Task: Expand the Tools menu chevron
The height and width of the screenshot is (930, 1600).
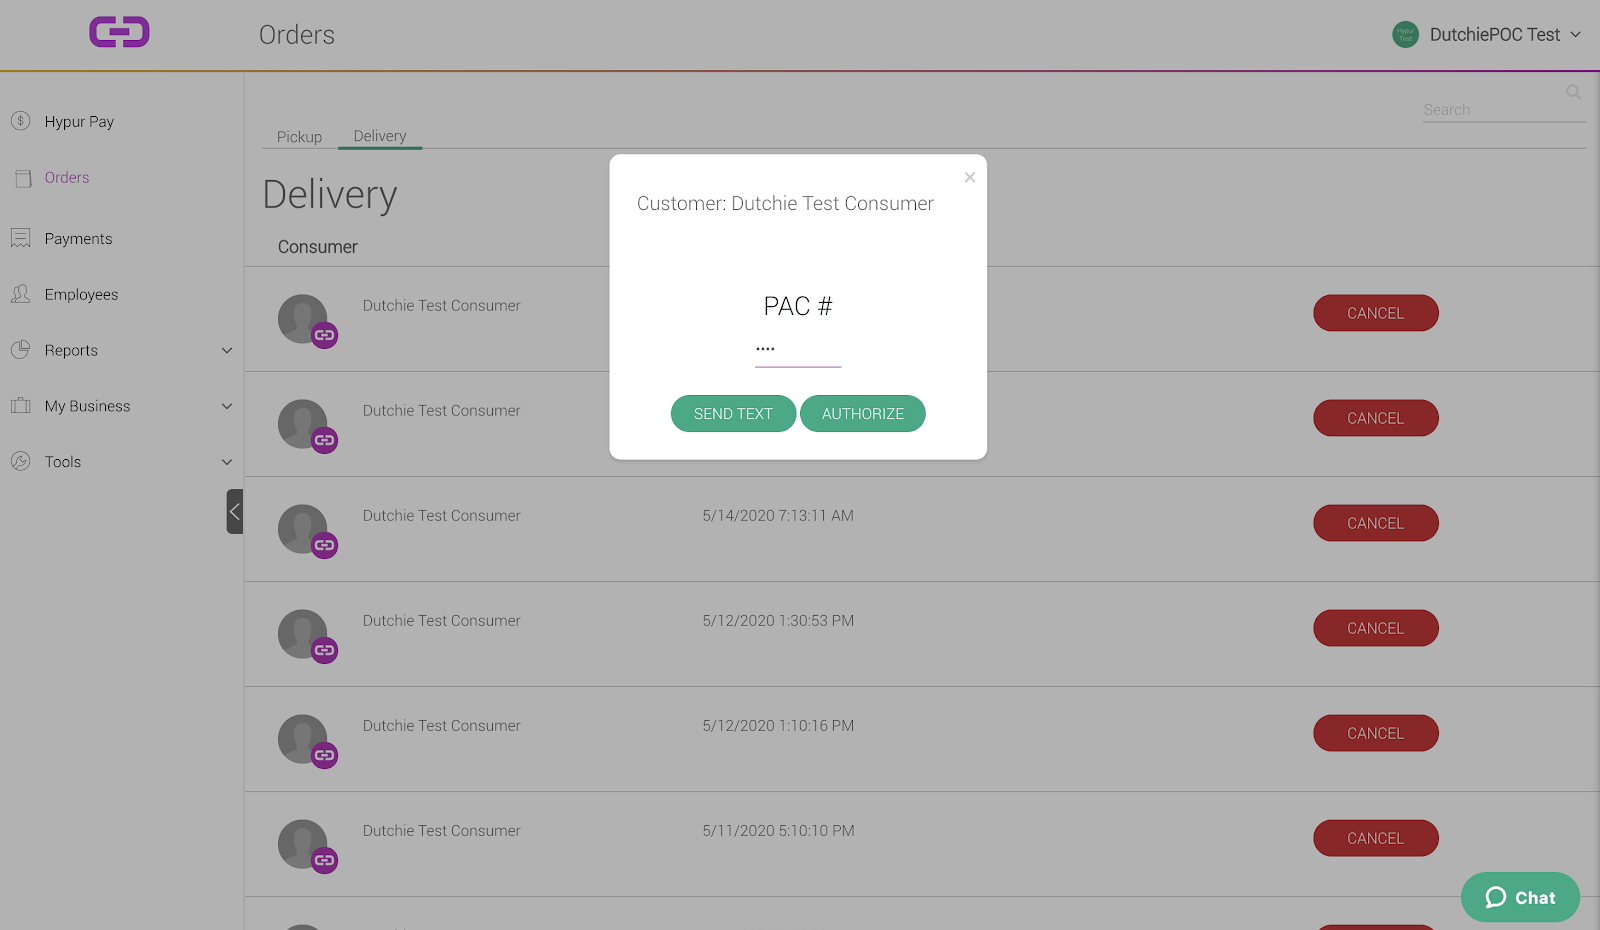Action: click(x=227, y=462)
